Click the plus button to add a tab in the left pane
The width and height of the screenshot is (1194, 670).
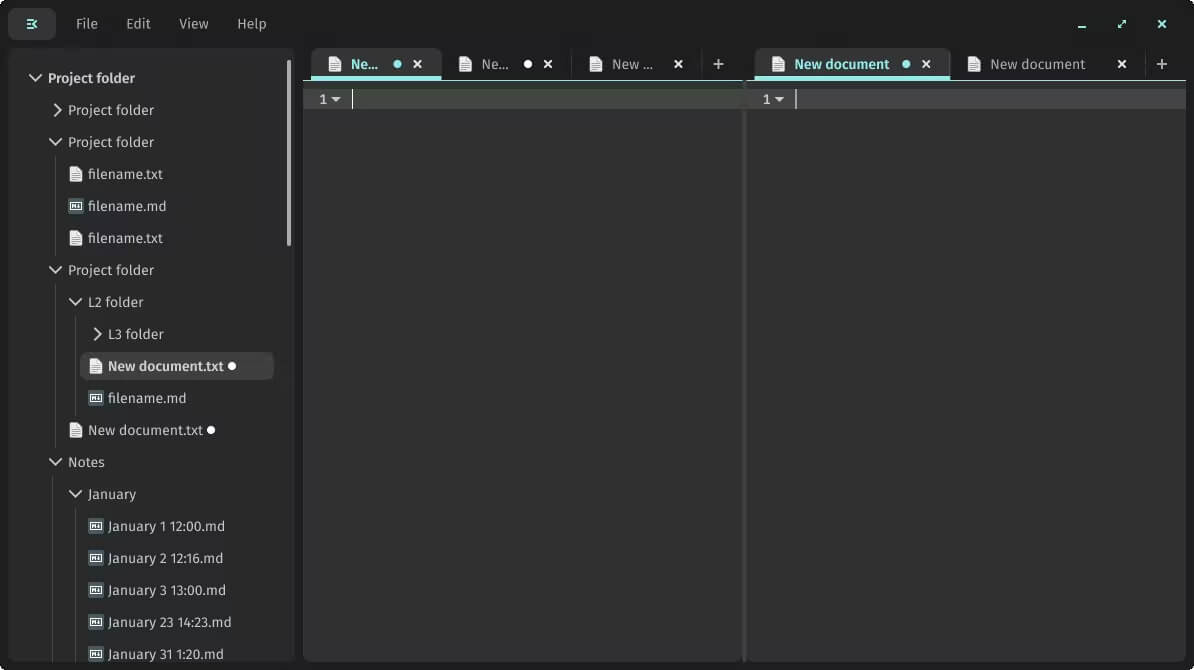click(x=718, y=63)
